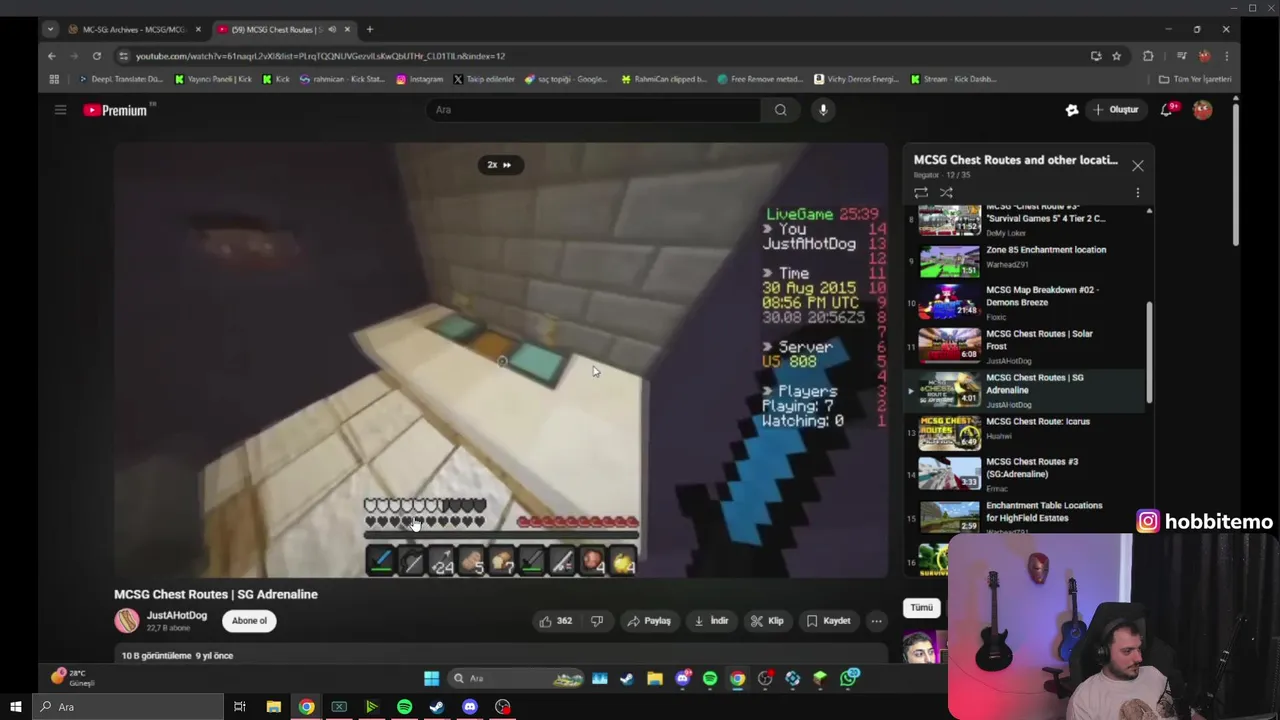
Task: Open Free Remove metadata bookmark
Action: pyautogui.click(x=759, y=79)
